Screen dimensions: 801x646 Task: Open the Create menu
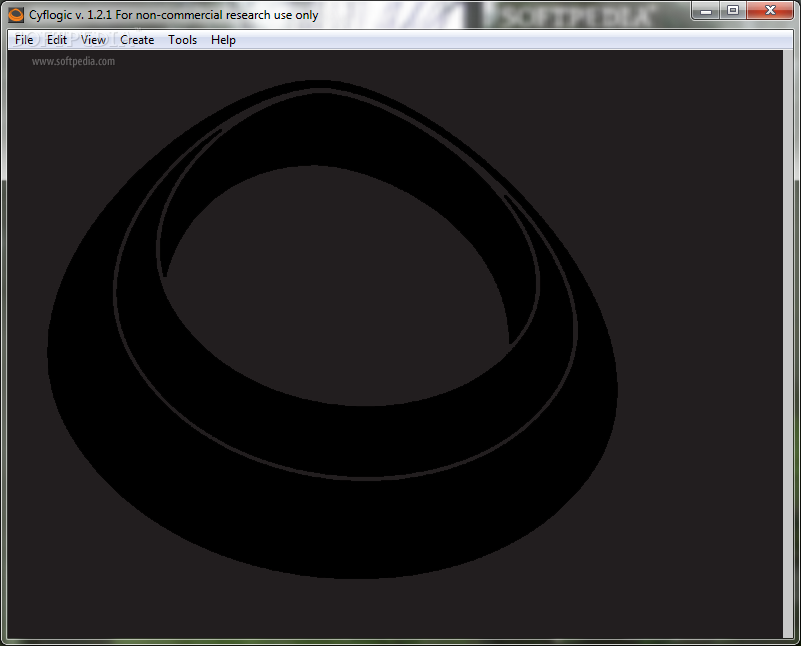point(137,40)
